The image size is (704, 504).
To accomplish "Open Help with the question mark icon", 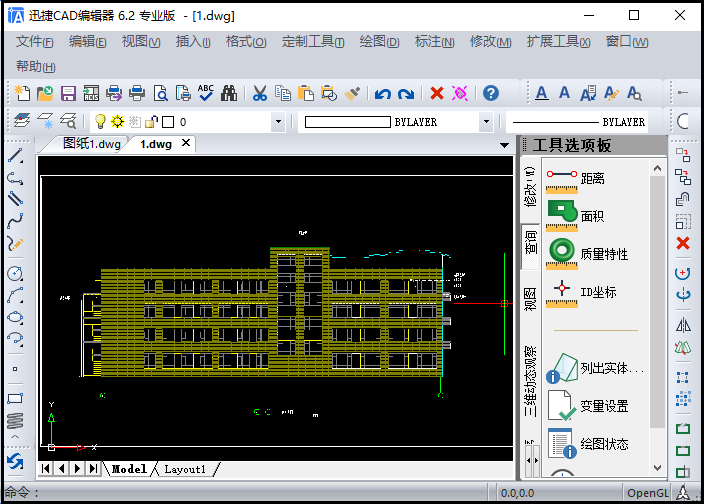I will pos(491,93).
